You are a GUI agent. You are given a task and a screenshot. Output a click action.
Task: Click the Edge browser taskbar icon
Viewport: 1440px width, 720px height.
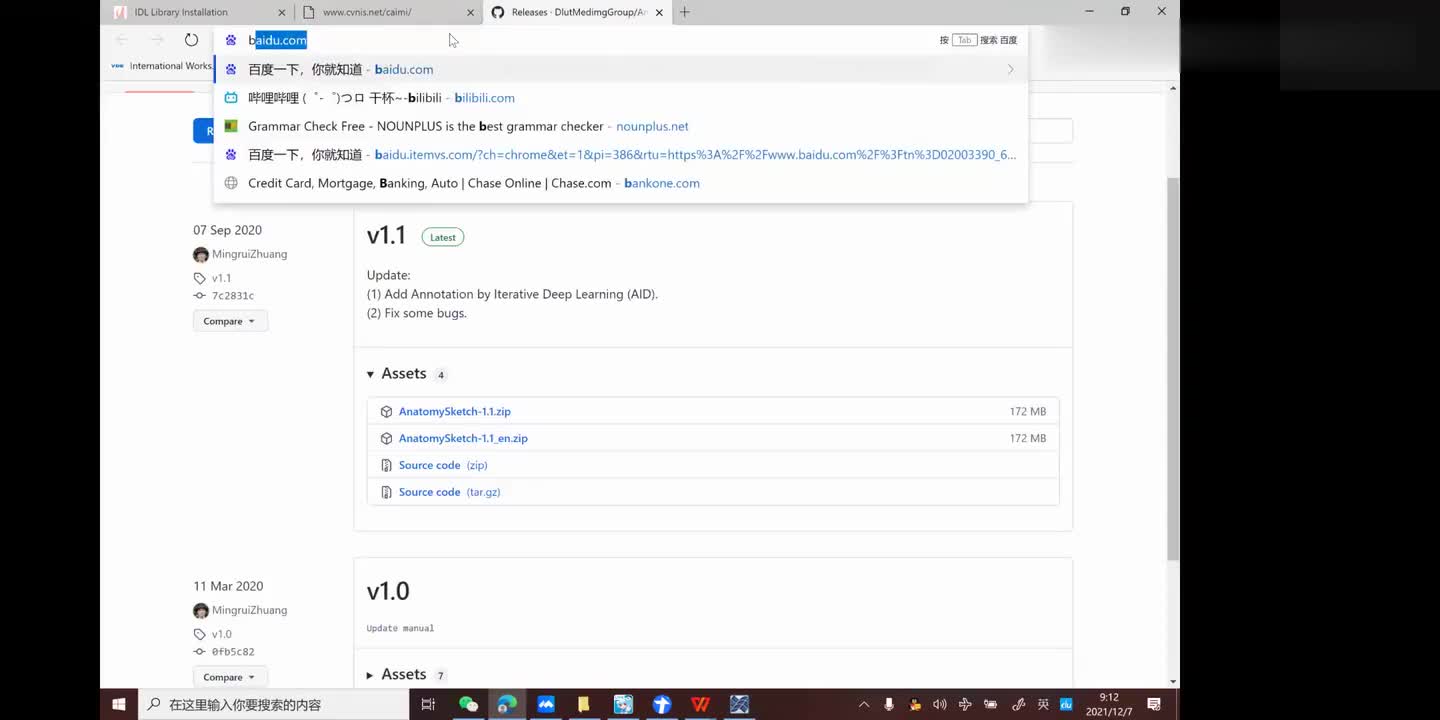click(x=507, y=704)
